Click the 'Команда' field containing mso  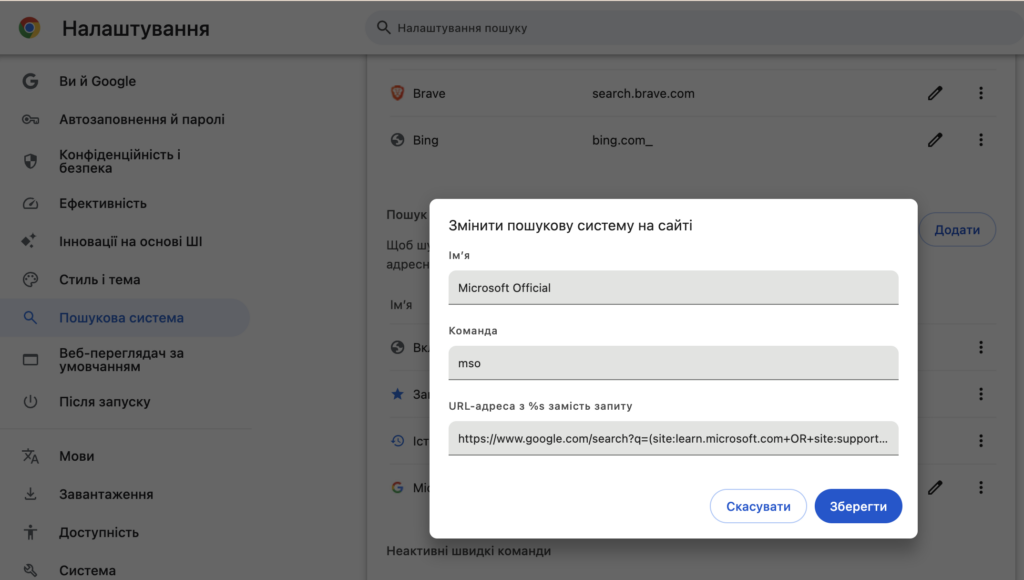click(x=673, y=363)
